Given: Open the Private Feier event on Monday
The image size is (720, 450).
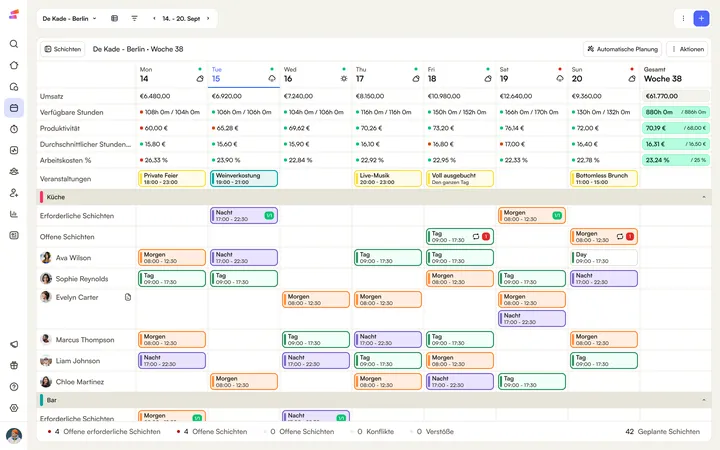Looking at the screenshot, I should pyautogui.click(x=172, y=179).
